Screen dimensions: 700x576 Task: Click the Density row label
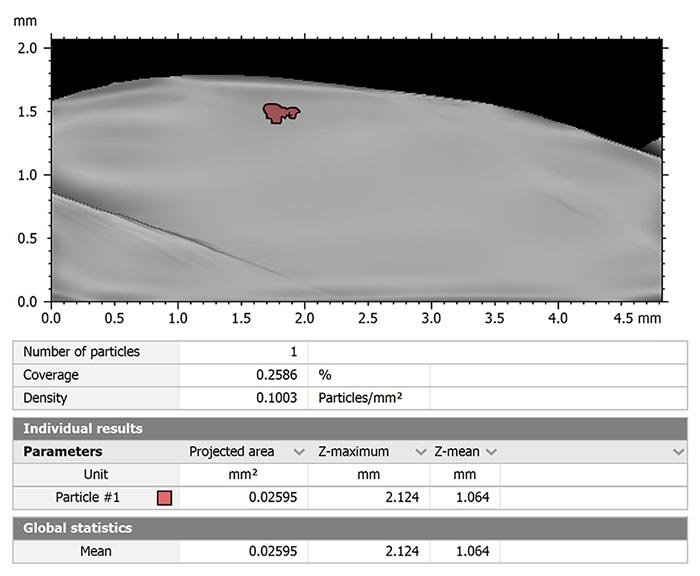tap(45, 398)
